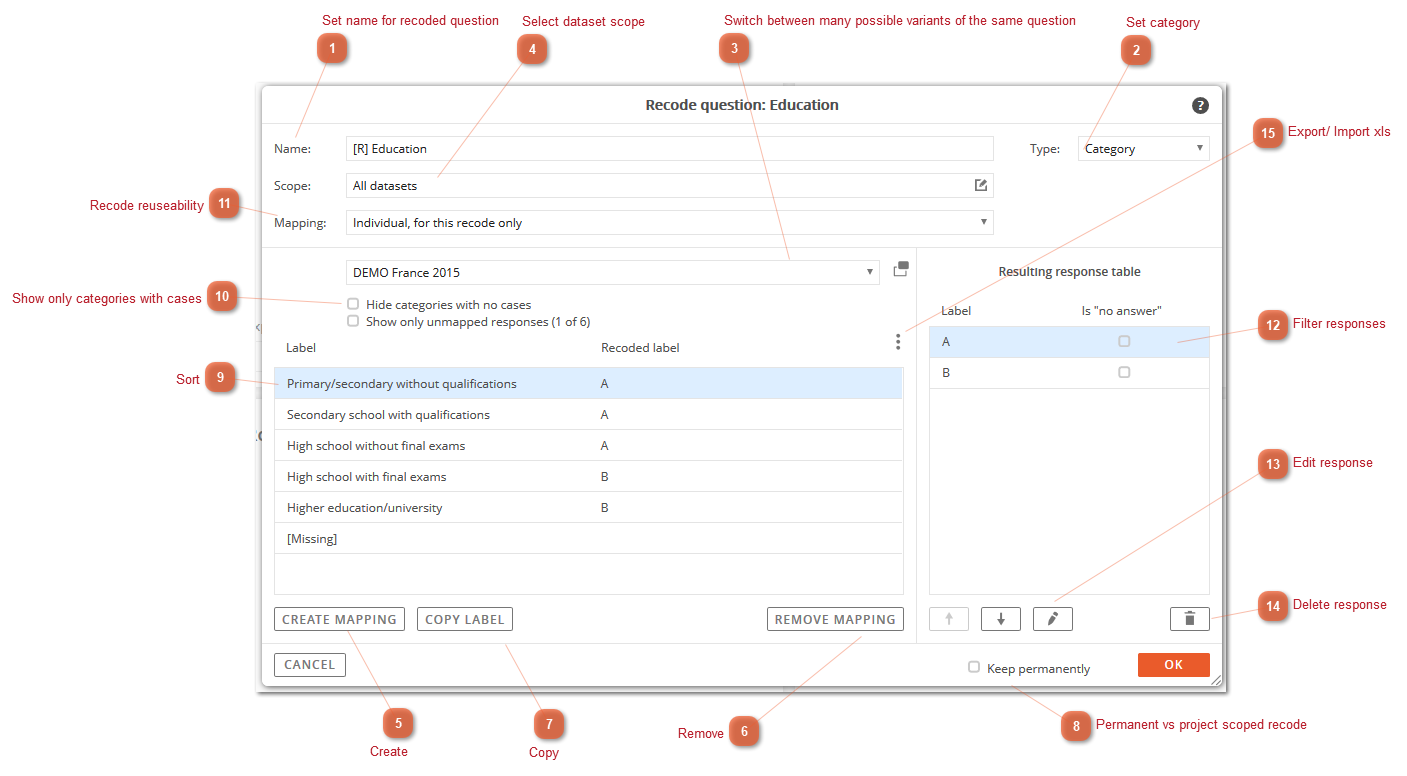Select row High school with final exams
Viewport: 1407px width, 776px height.
coord(589,477)
